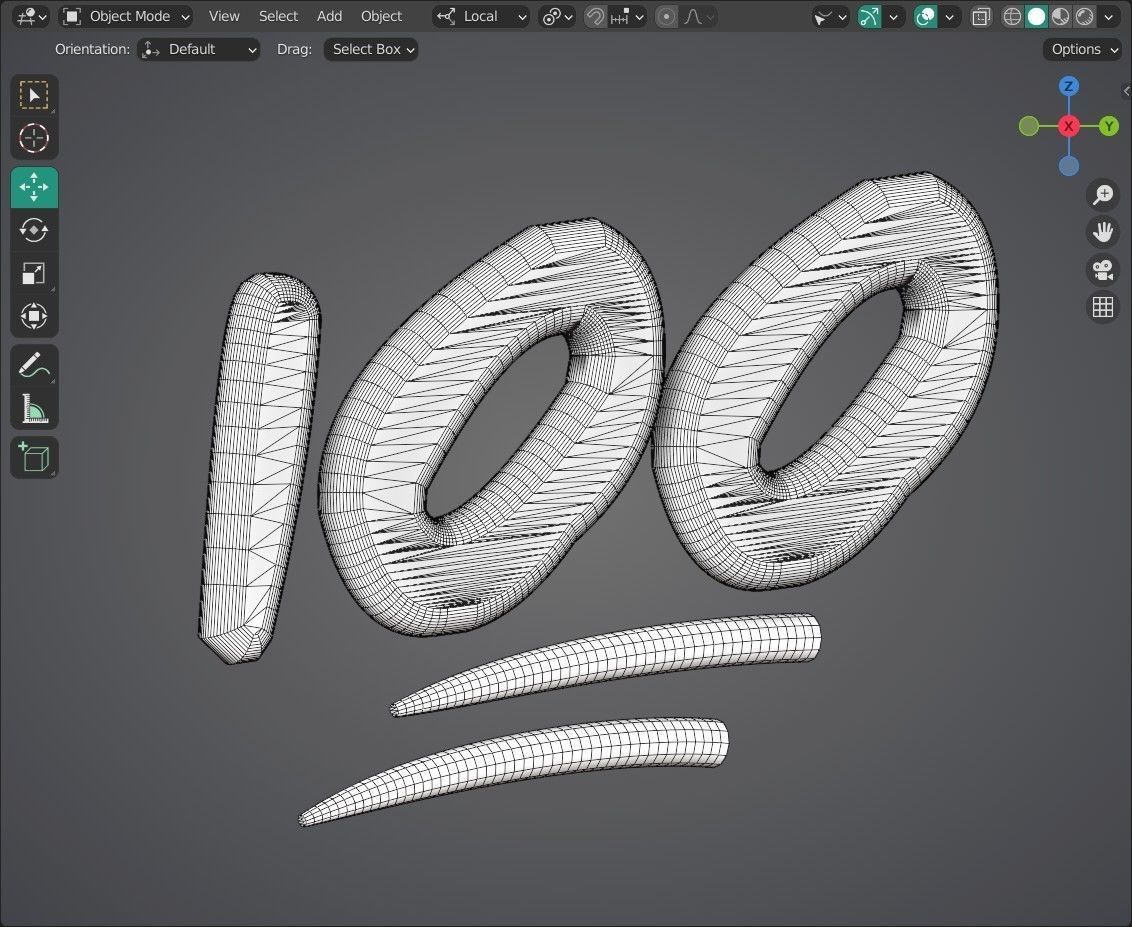
Task: Toggle proportional editing
Action: coord(666,17)
